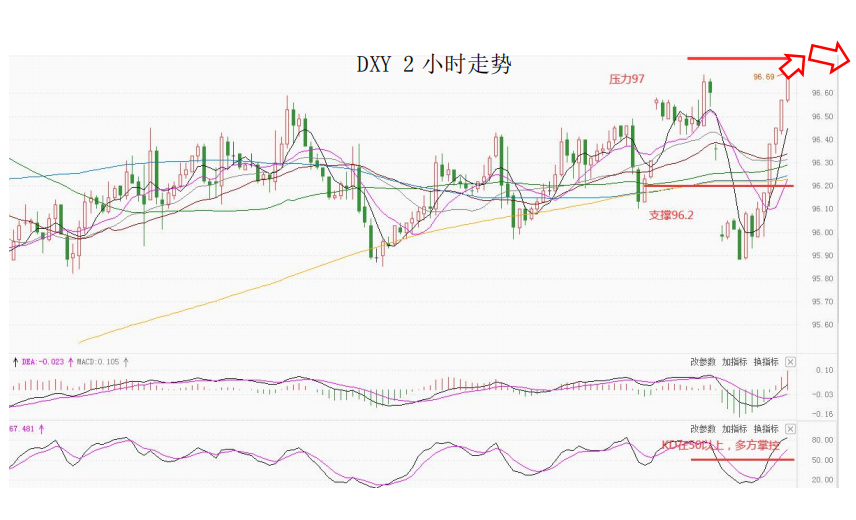Click the rightmost red hollow arrow

[830, 60]
